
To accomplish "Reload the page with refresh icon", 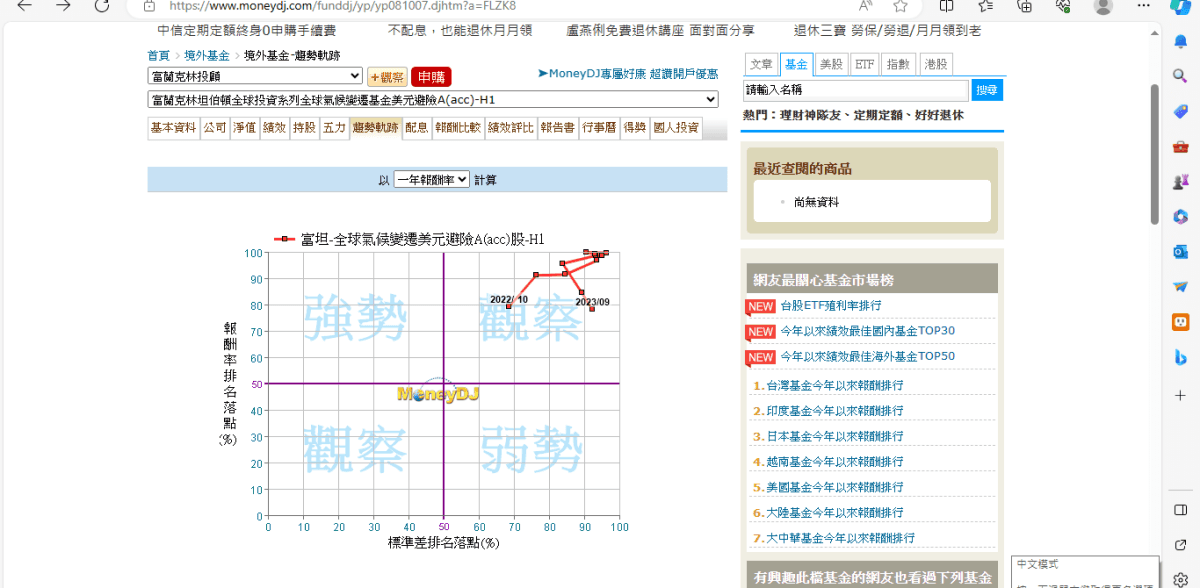I will point(102,6).
